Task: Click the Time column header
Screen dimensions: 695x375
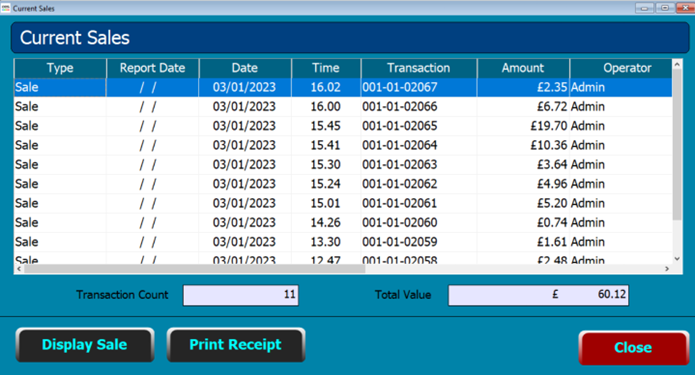Action: click(326, 68)
